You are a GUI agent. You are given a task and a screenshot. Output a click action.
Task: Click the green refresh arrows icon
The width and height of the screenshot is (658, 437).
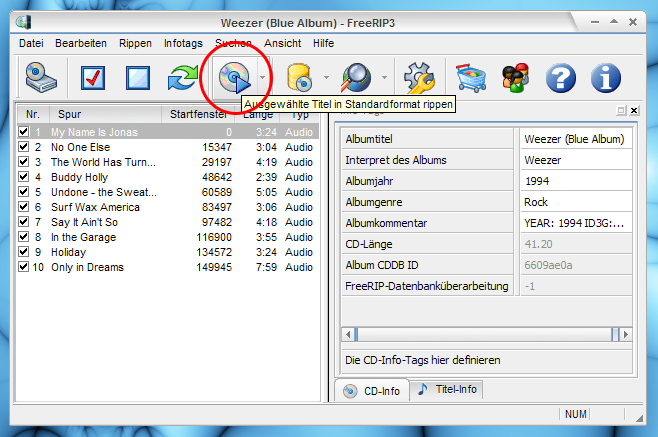(183, 78)
